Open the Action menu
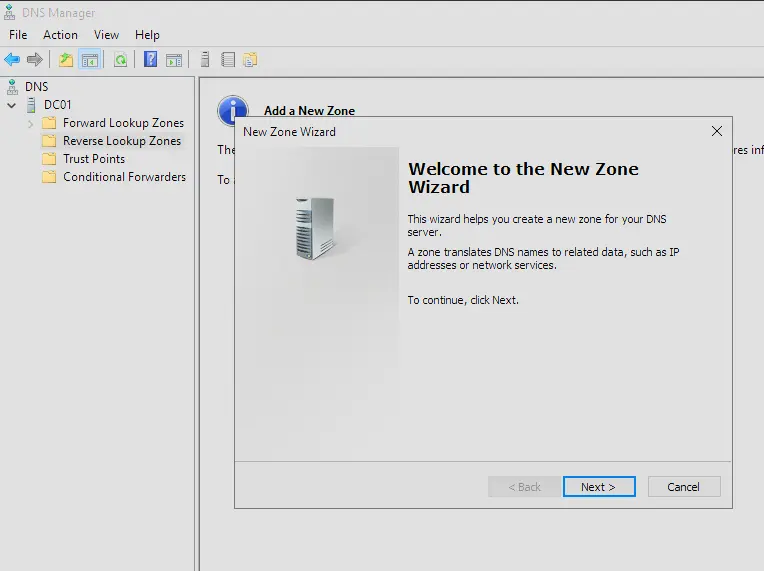The width and height of the screenshot is (764, 571). click(60, 35)
